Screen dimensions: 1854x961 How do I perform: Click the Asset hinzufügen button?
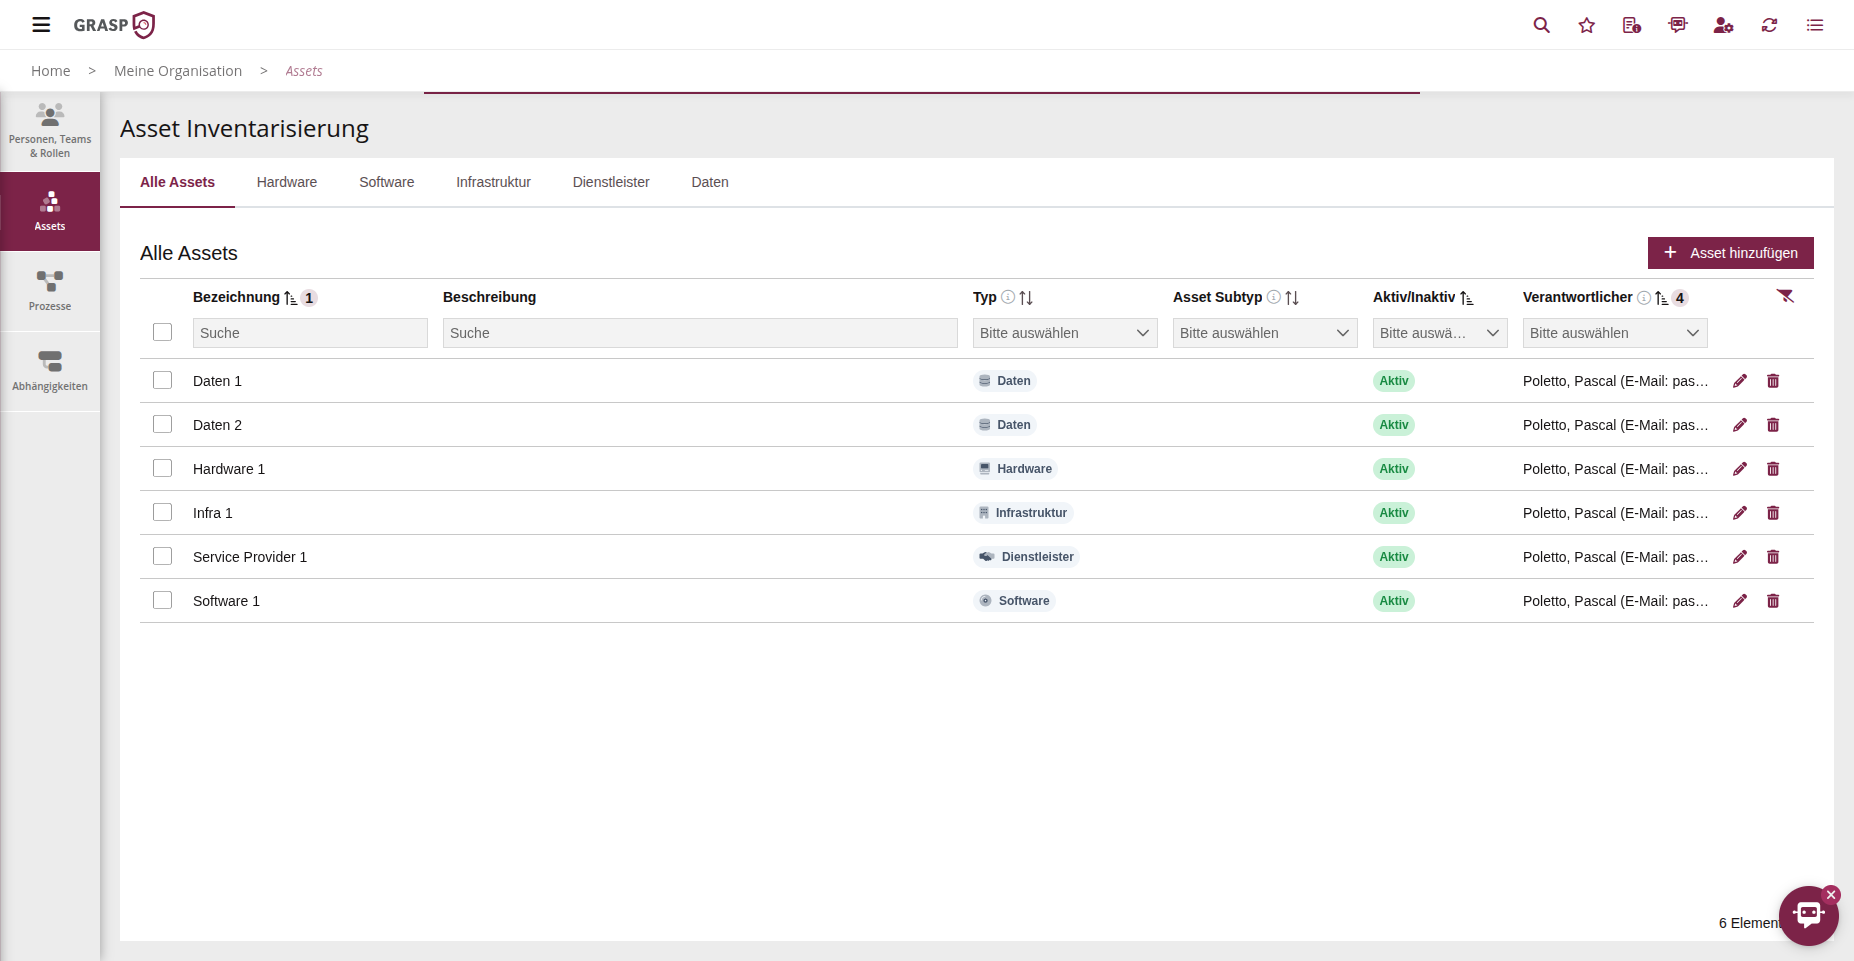click(x=1730, y=253)
